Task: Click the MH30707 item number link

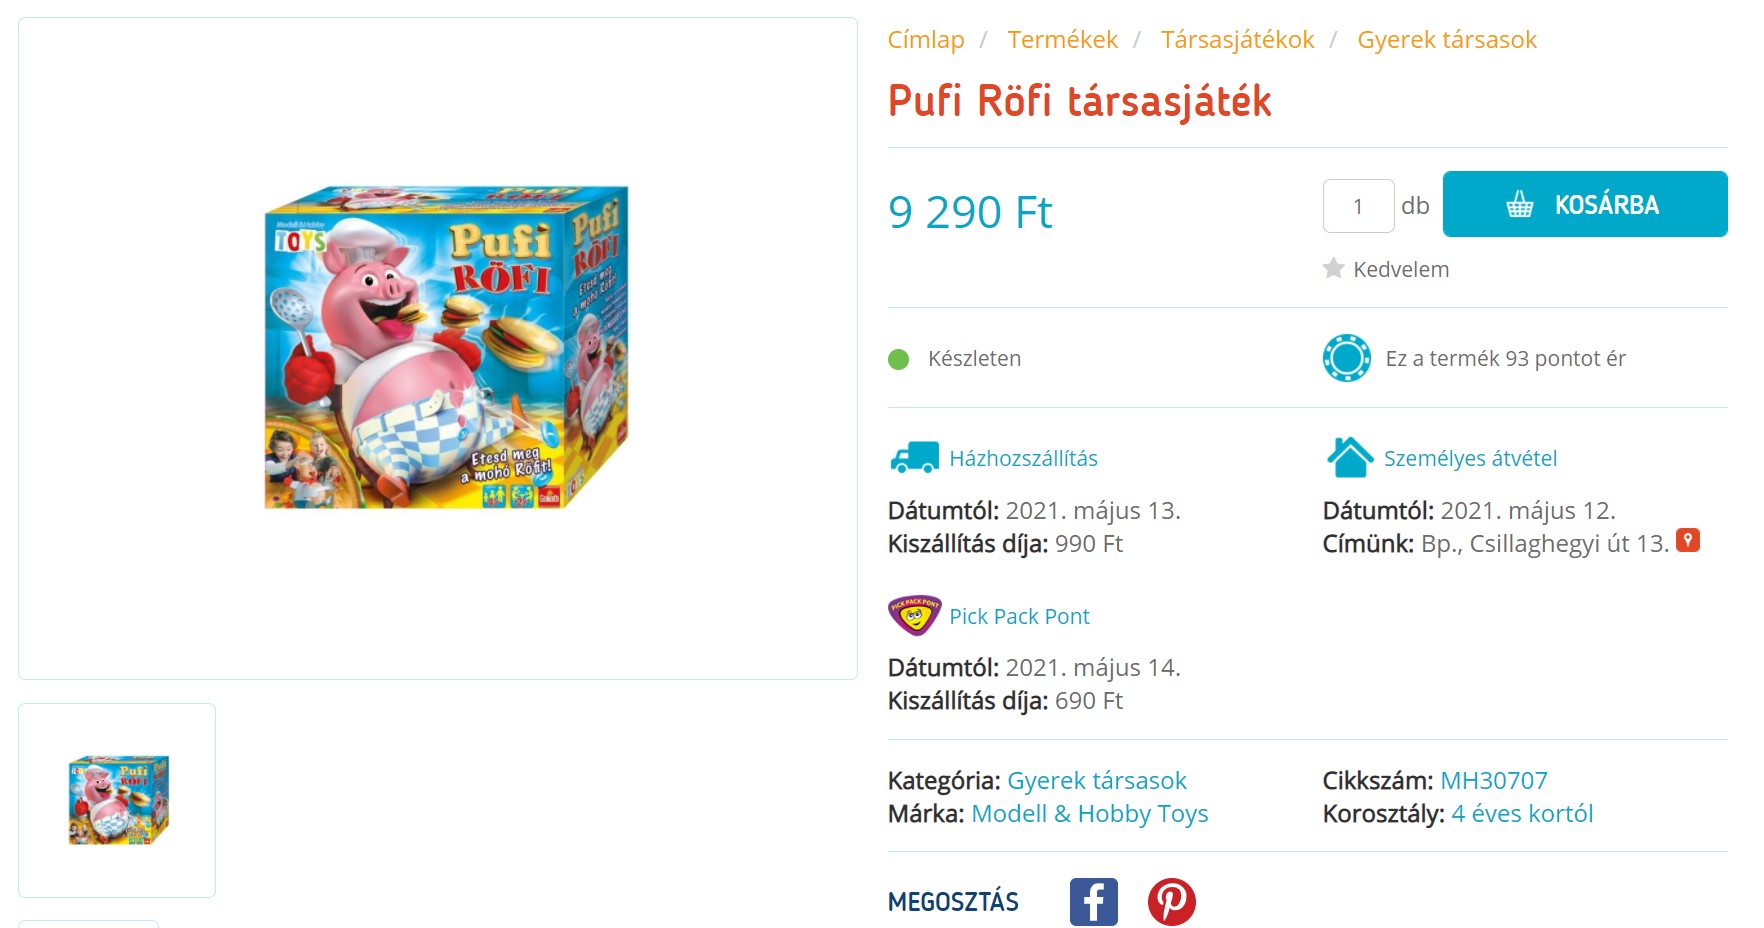Action: point(1493,781)
